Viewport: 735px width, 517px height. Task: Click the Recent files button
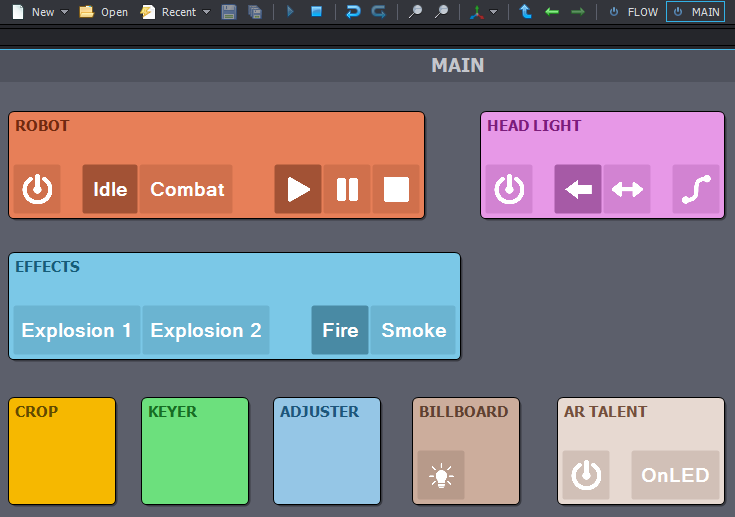[168, 12]
